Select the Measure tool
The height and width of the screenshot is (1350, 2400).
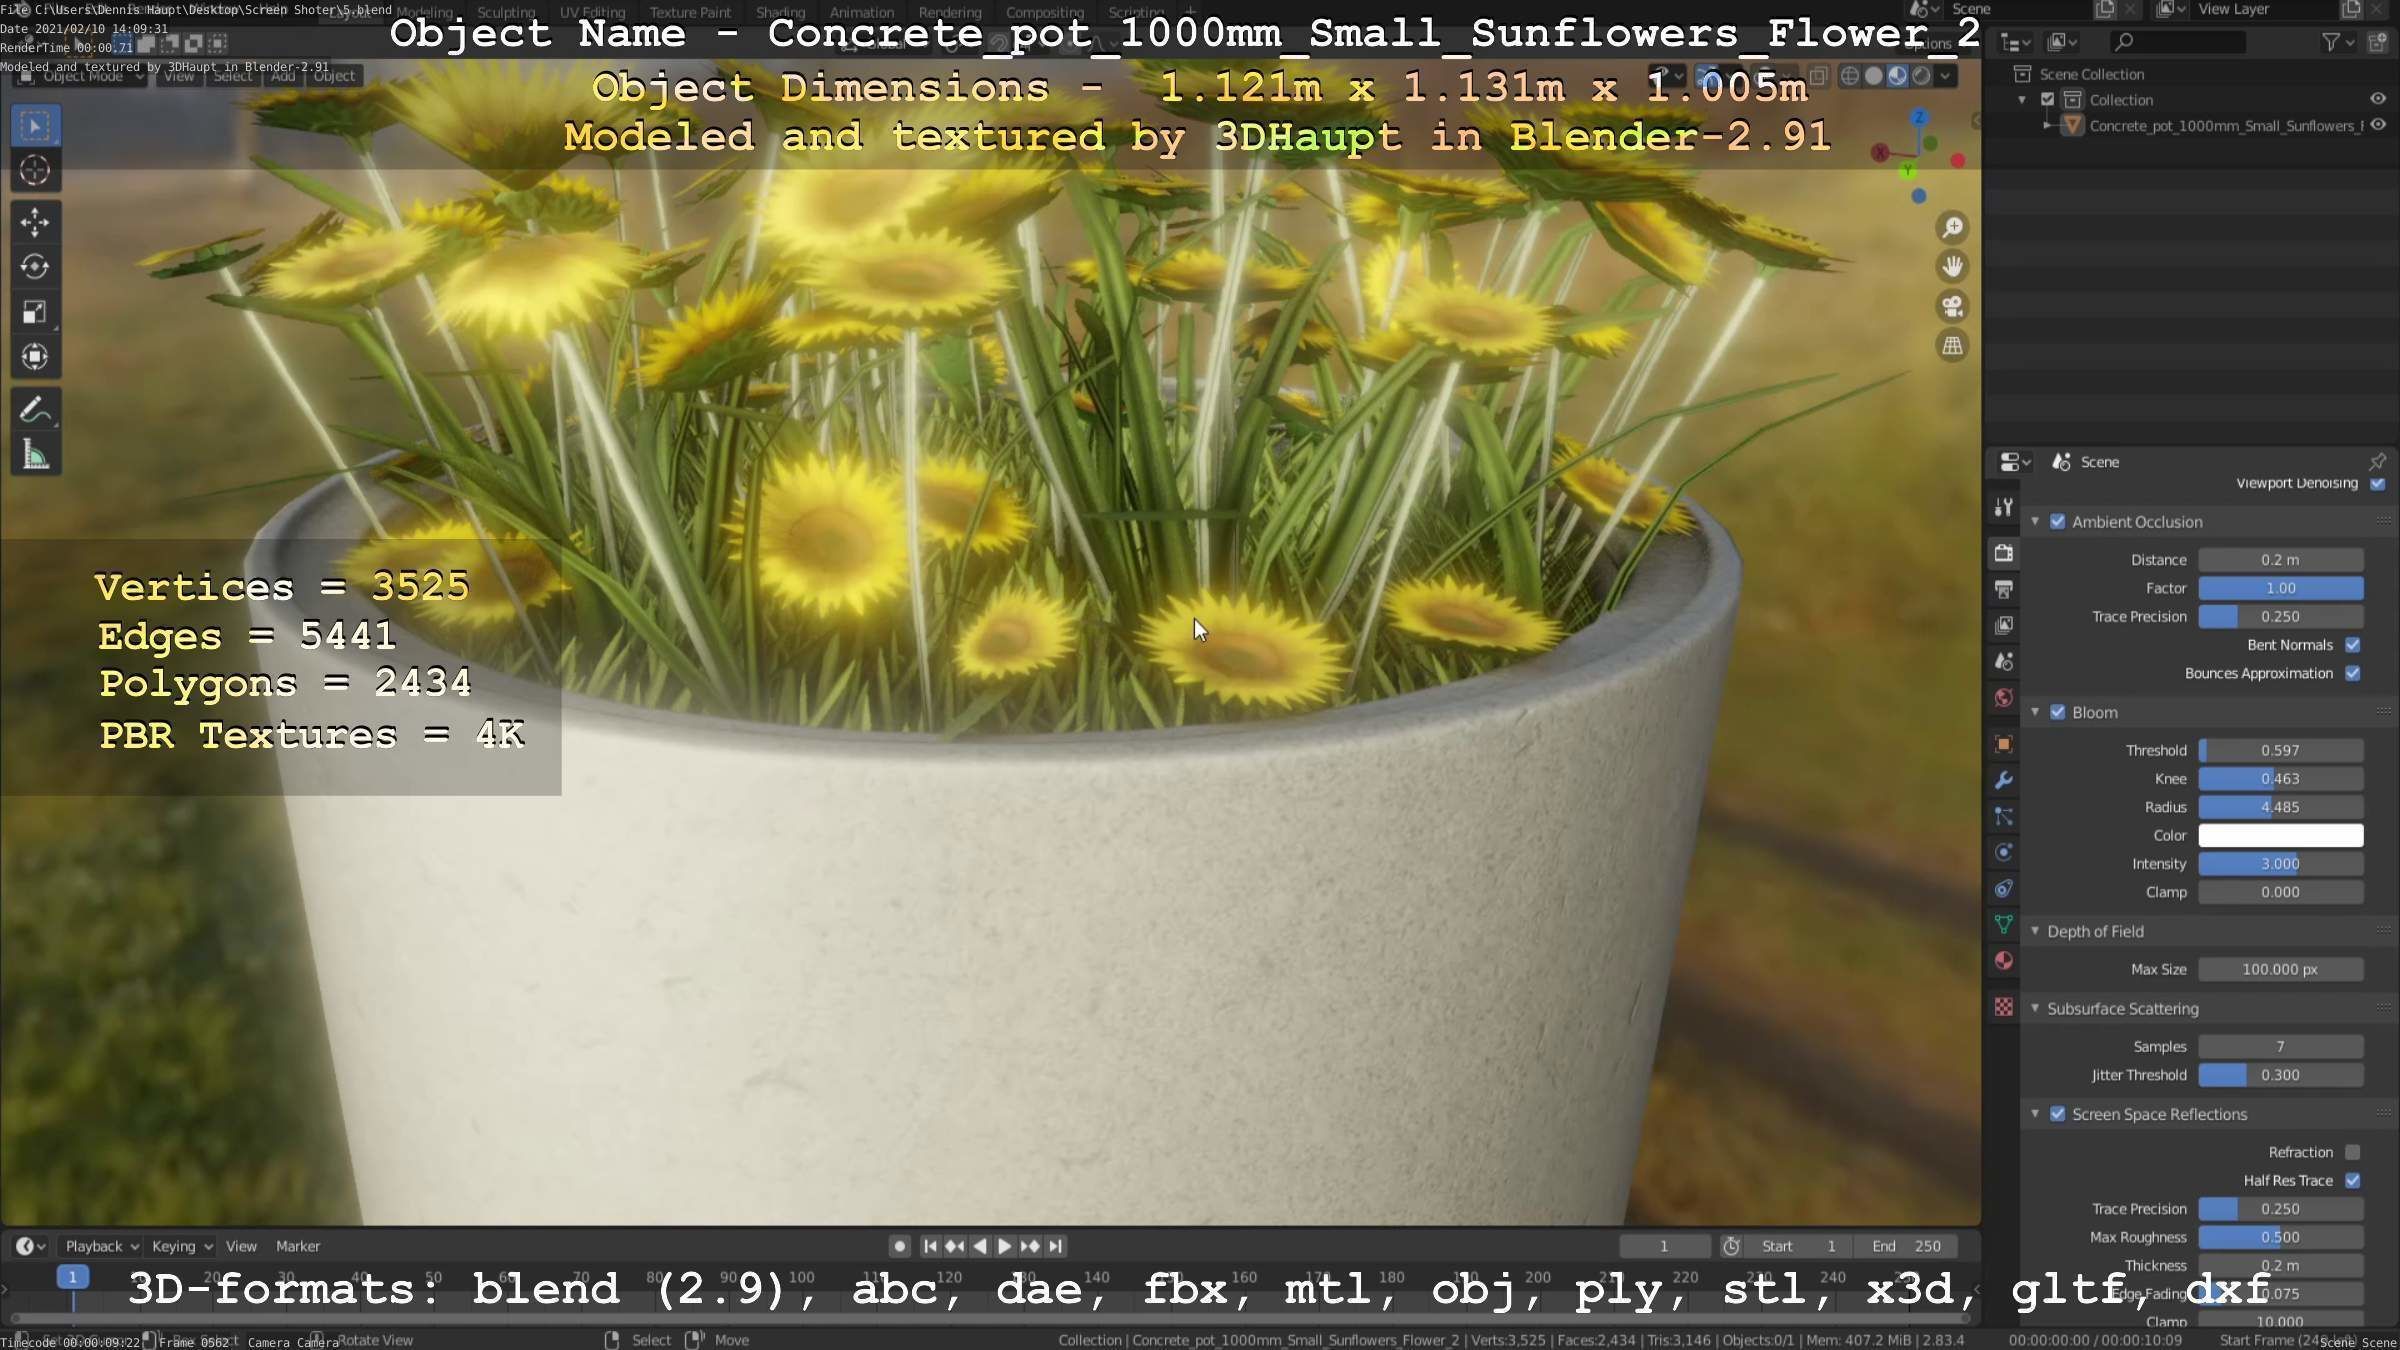(35, 455)
